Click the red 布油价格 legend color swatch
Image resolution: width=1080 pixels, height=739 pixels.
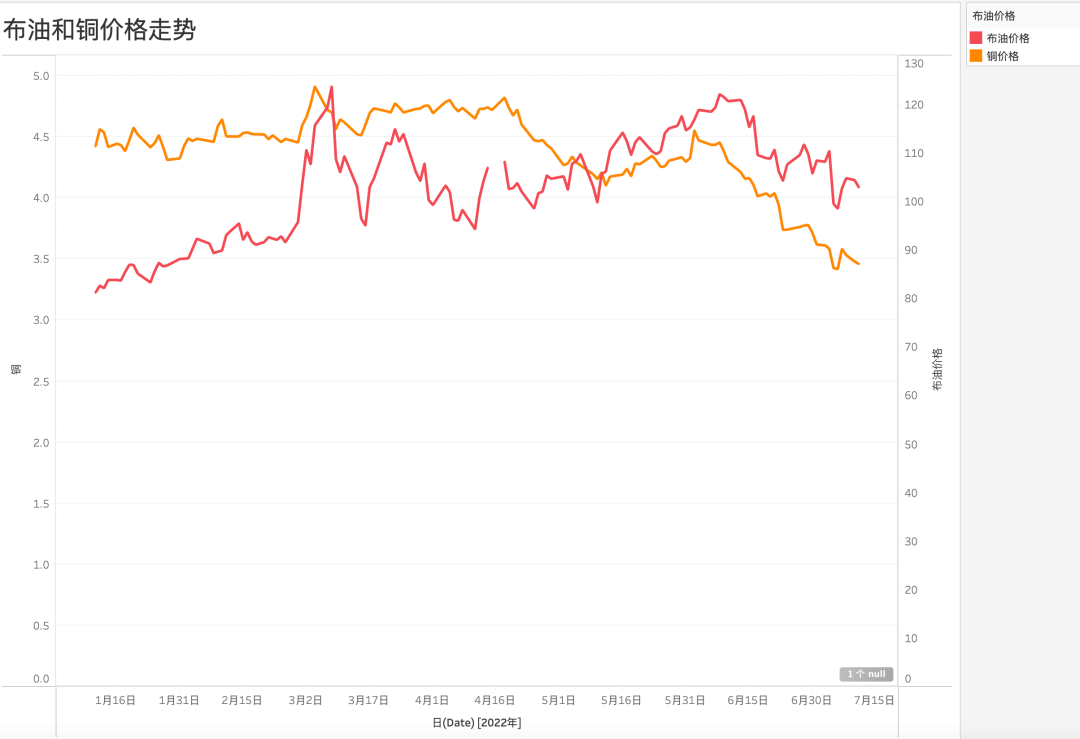point(976,38)
